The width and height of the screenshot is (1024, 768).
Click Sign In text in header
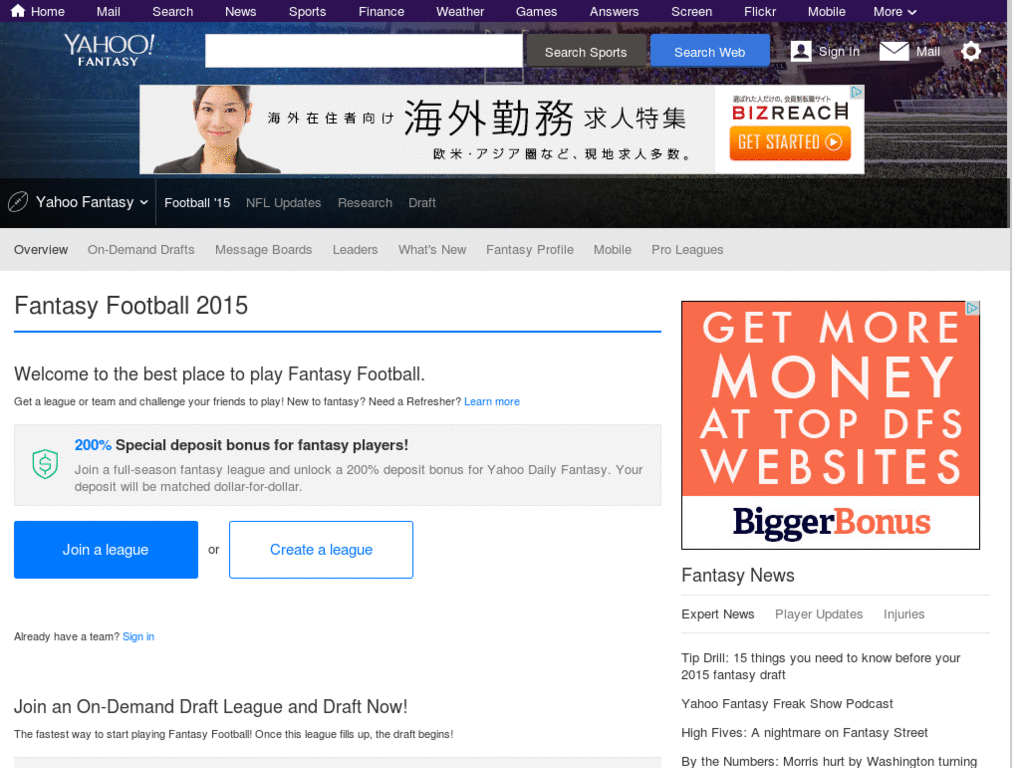pyautogui.click(x=839, y=51)
